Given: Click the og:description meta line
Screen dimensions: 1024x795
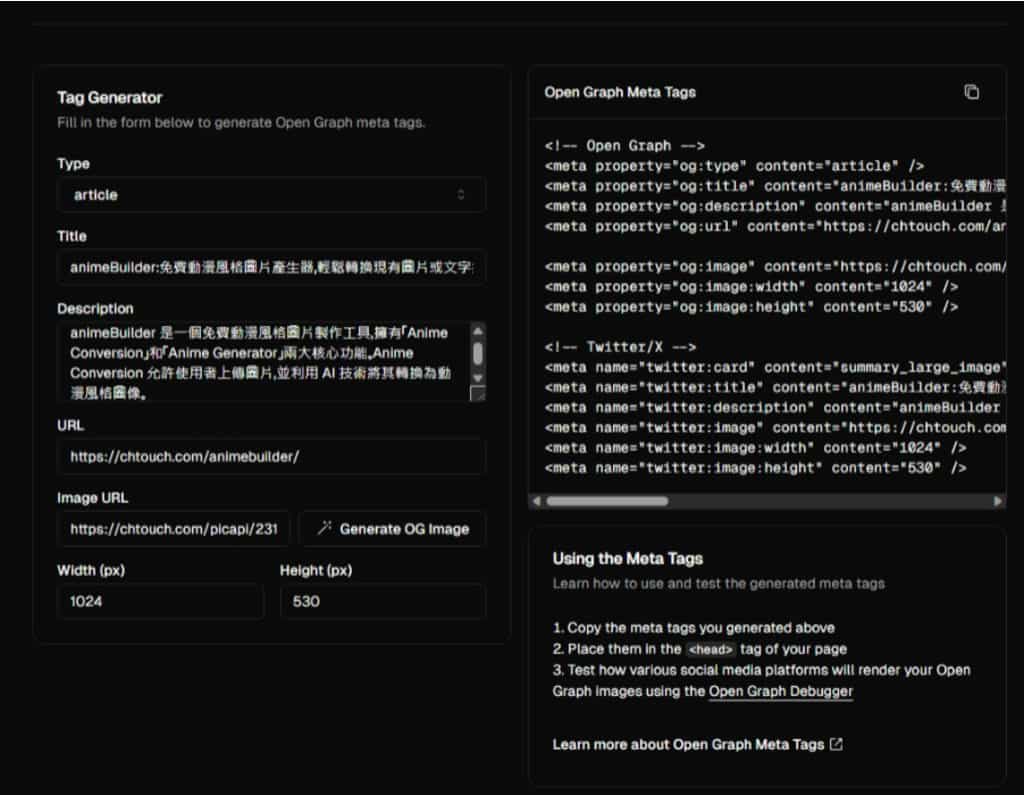Looking at the screenshot, I should (x=775, y=206).
